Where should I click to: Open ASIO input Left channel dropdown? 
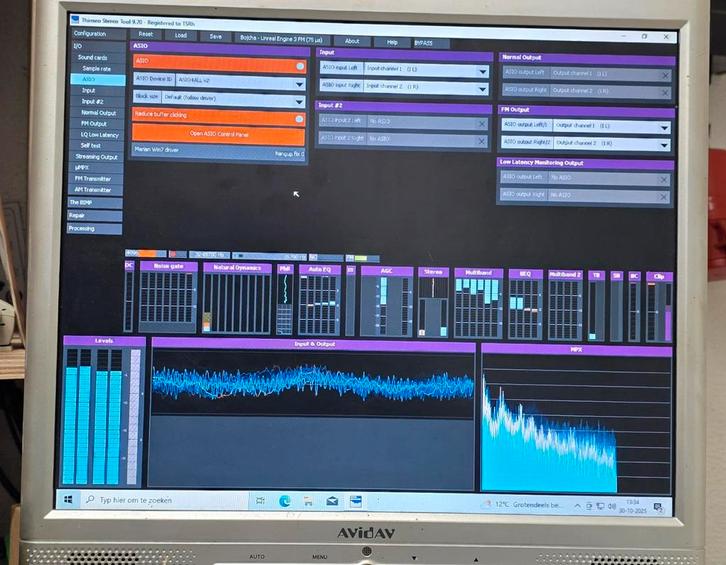click(x=482, y=71)
